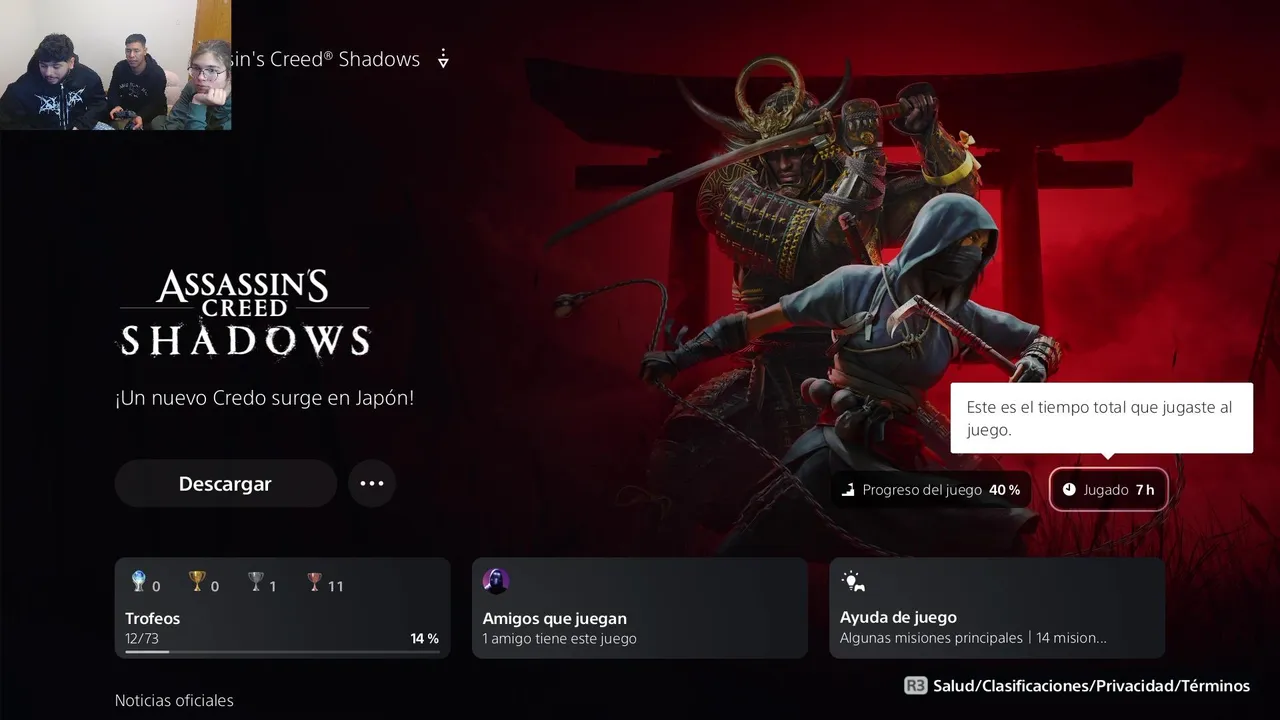Click the R3 button icon

point(915,686)
